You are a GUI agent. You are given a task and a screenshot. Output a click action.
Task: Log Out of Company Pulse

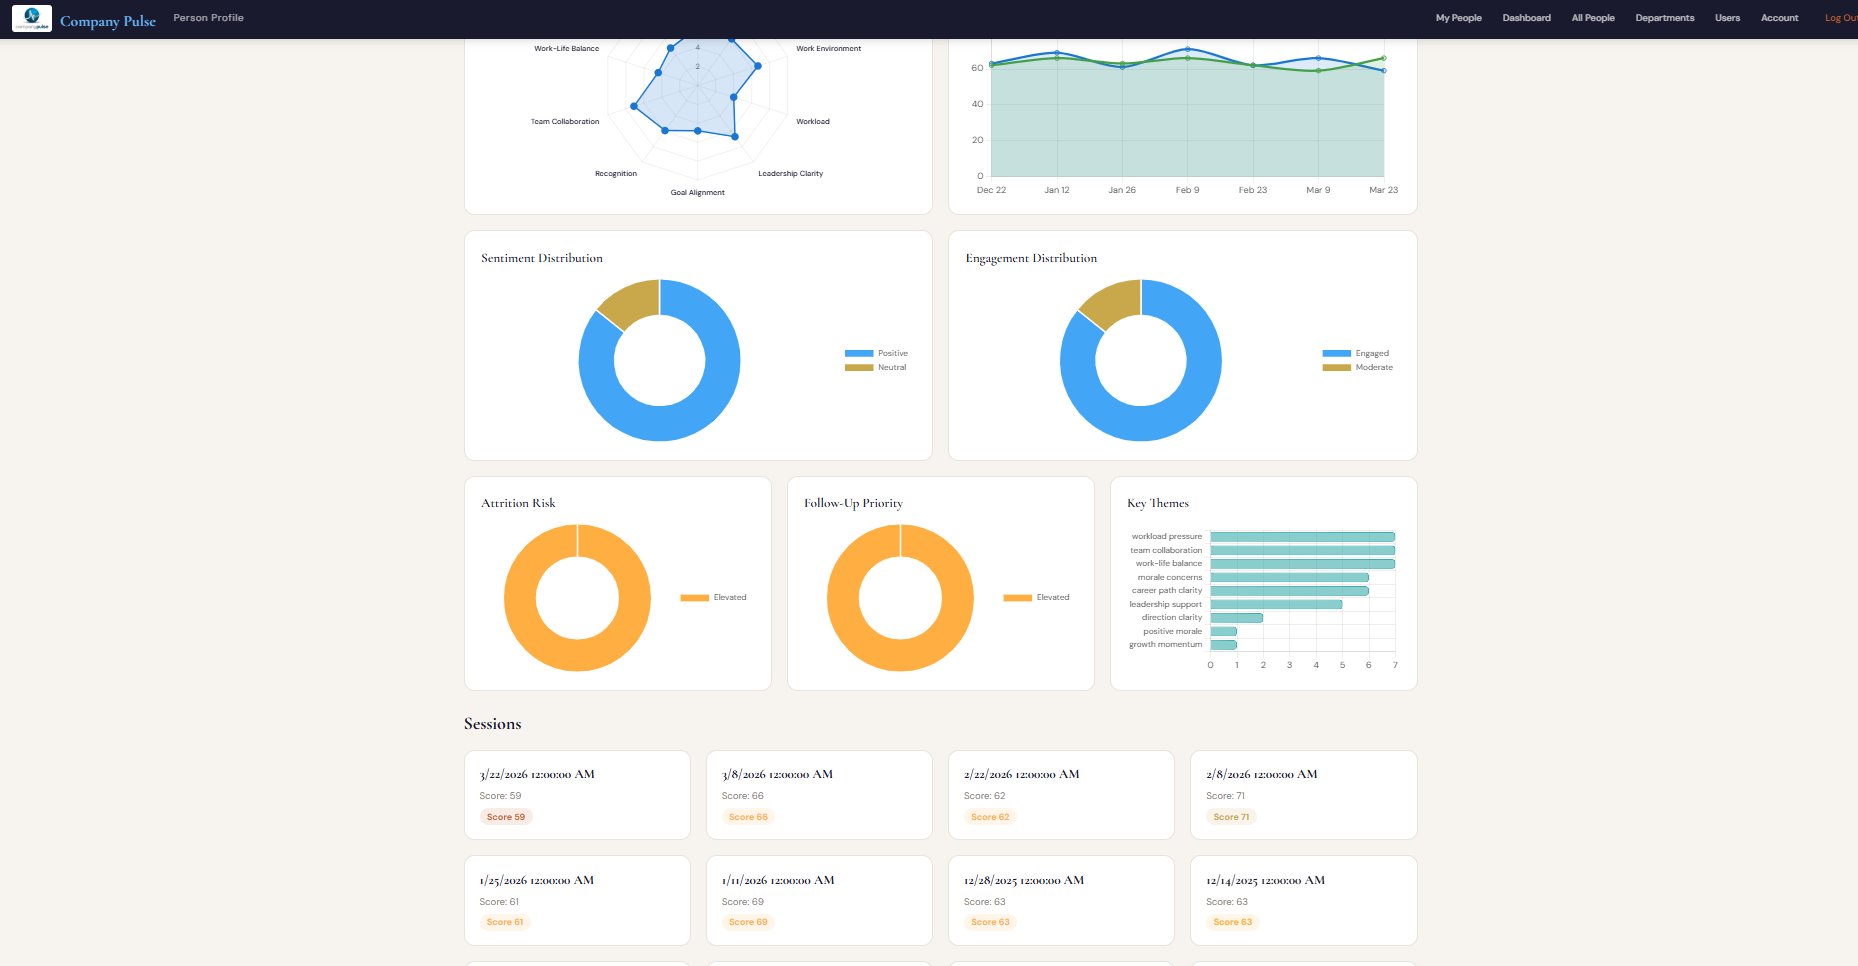click(1841, 17)
